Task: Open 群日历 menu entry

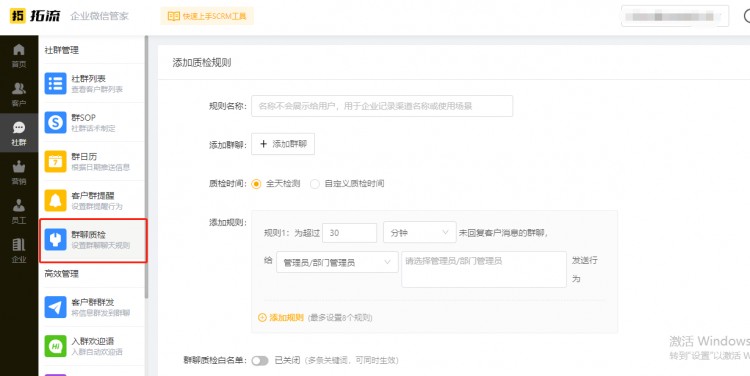Action: click(91, 162)
